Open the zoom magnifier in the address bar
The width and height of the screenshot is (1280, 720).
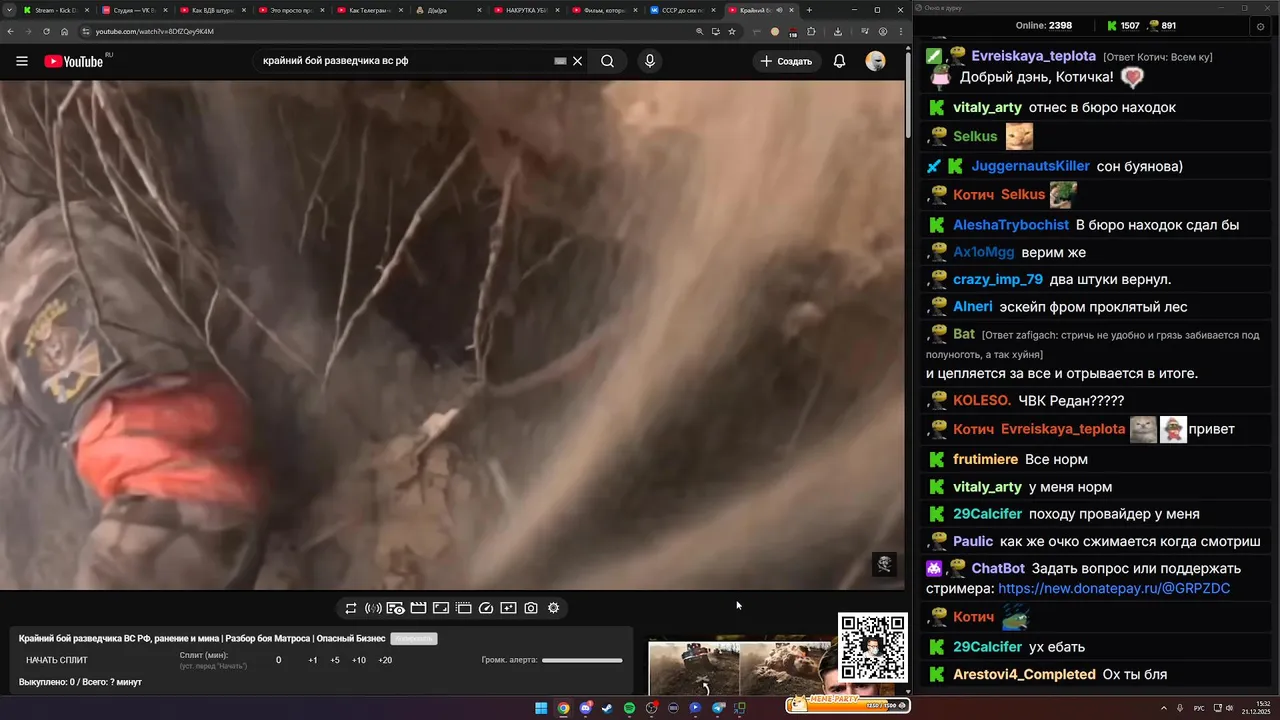coord(699,31)
